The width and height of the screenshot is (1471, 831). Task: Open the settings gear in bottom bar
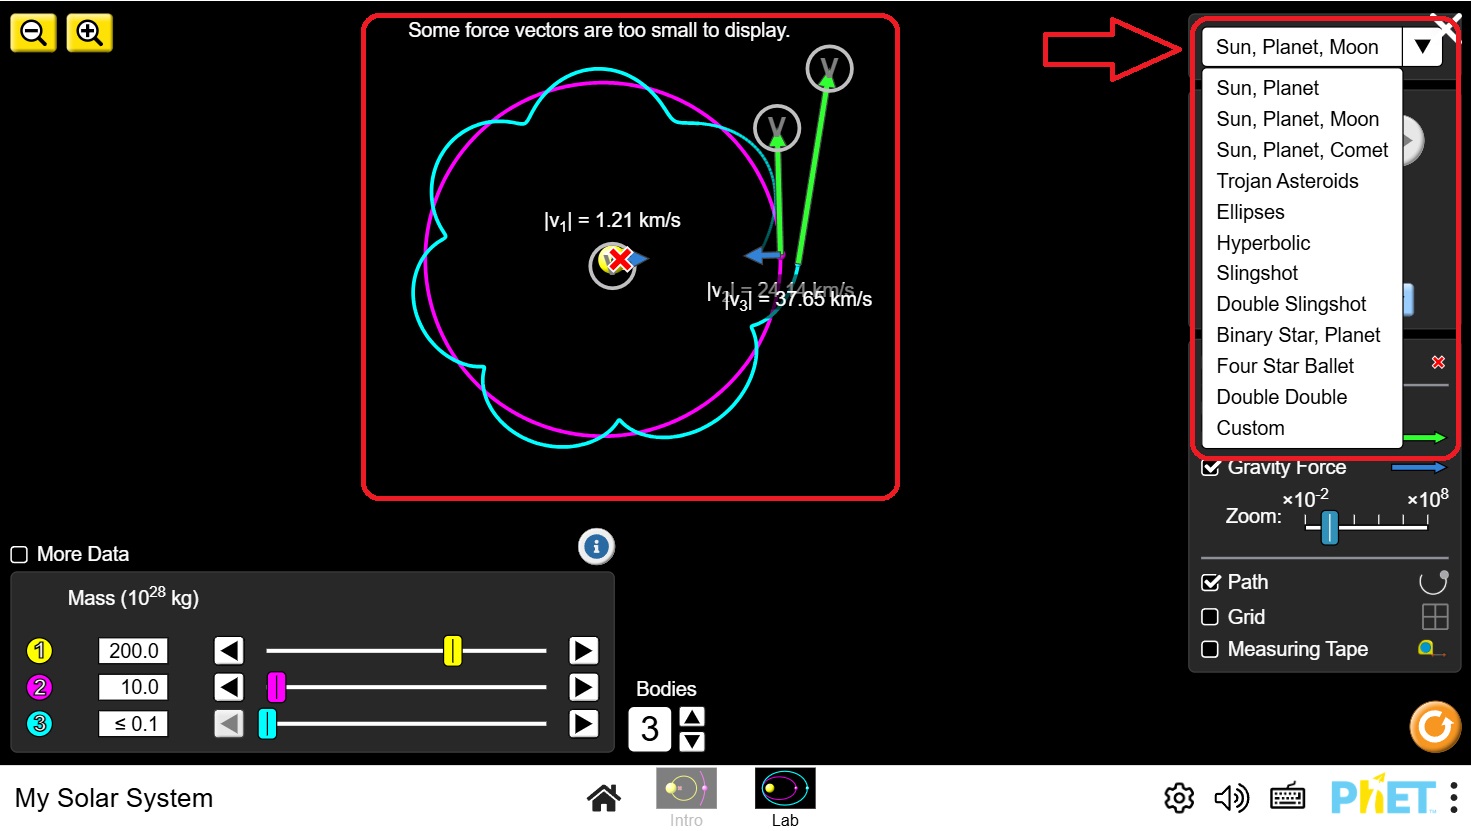[1179, 798]
